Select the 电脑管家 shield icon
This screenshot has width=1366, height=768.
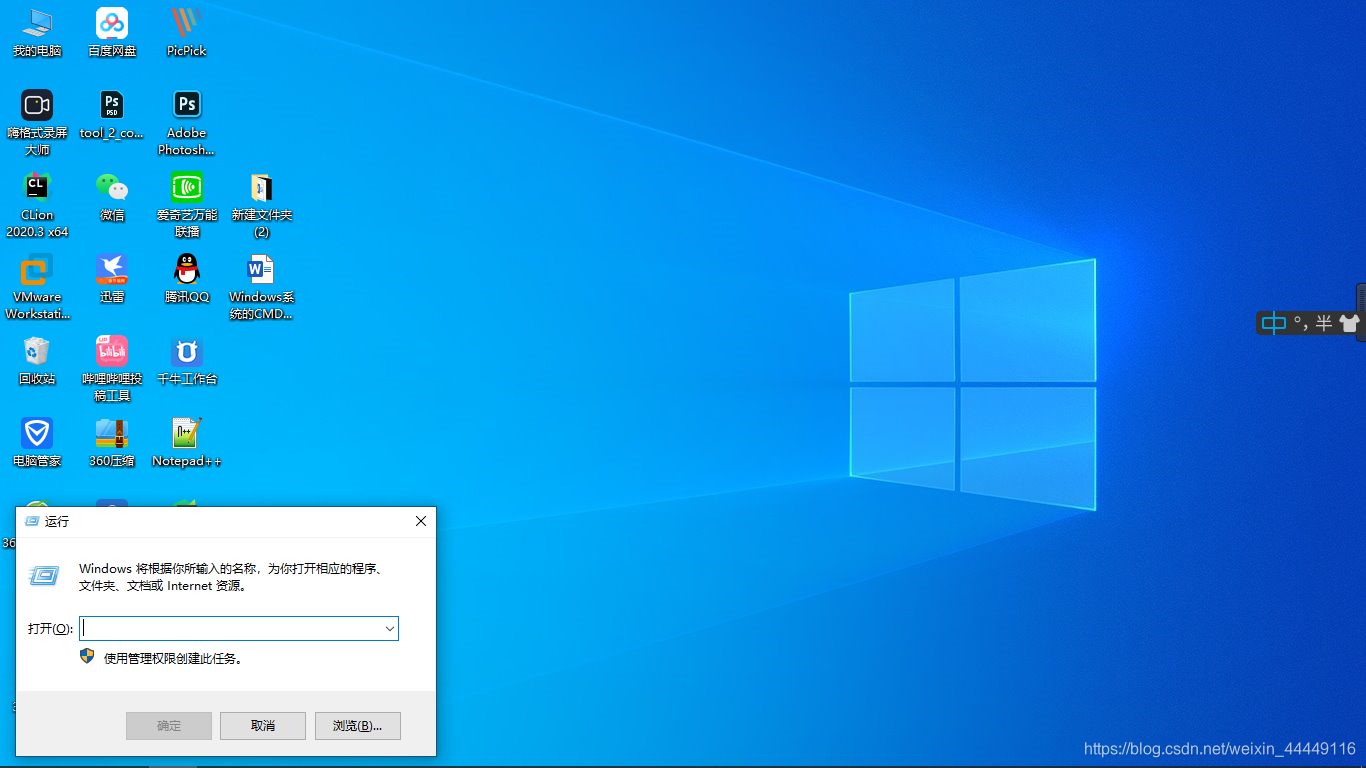coord(37,442)
